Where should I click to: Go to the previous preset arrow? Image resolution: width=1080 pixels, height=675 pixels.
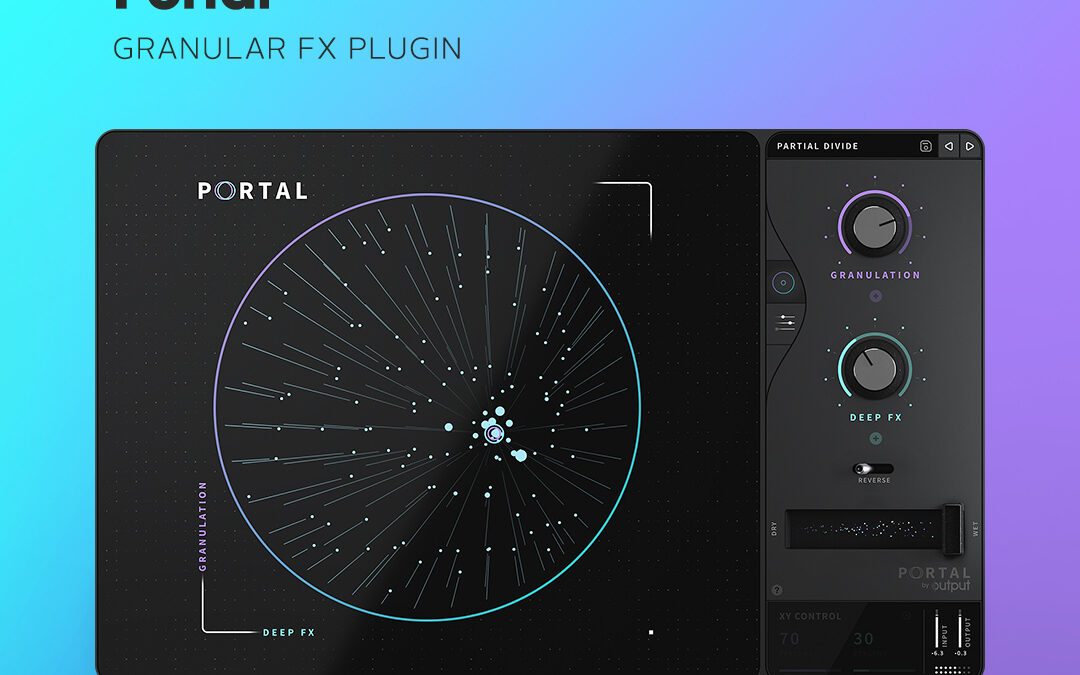pyautogui.click(x=949, y=147)
